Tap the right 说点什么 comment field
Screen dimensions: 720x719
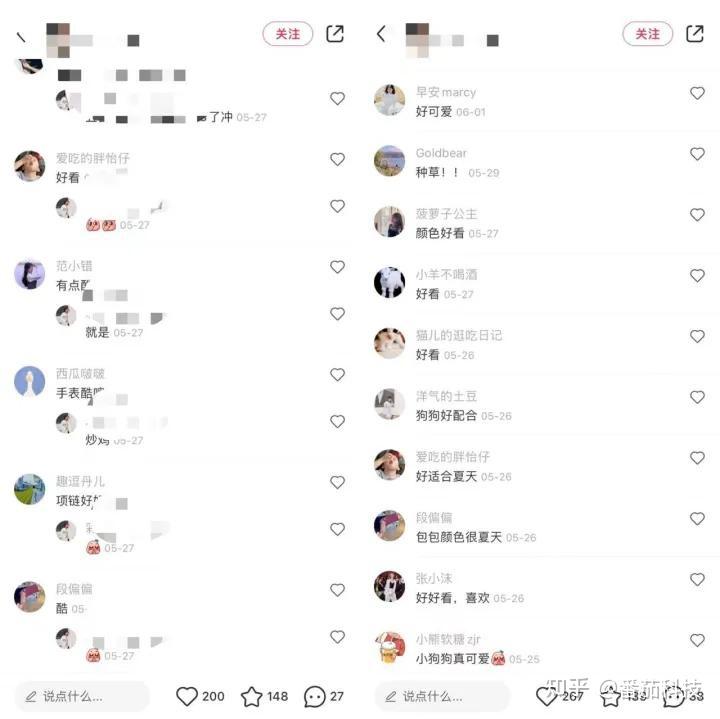(442, 697)
